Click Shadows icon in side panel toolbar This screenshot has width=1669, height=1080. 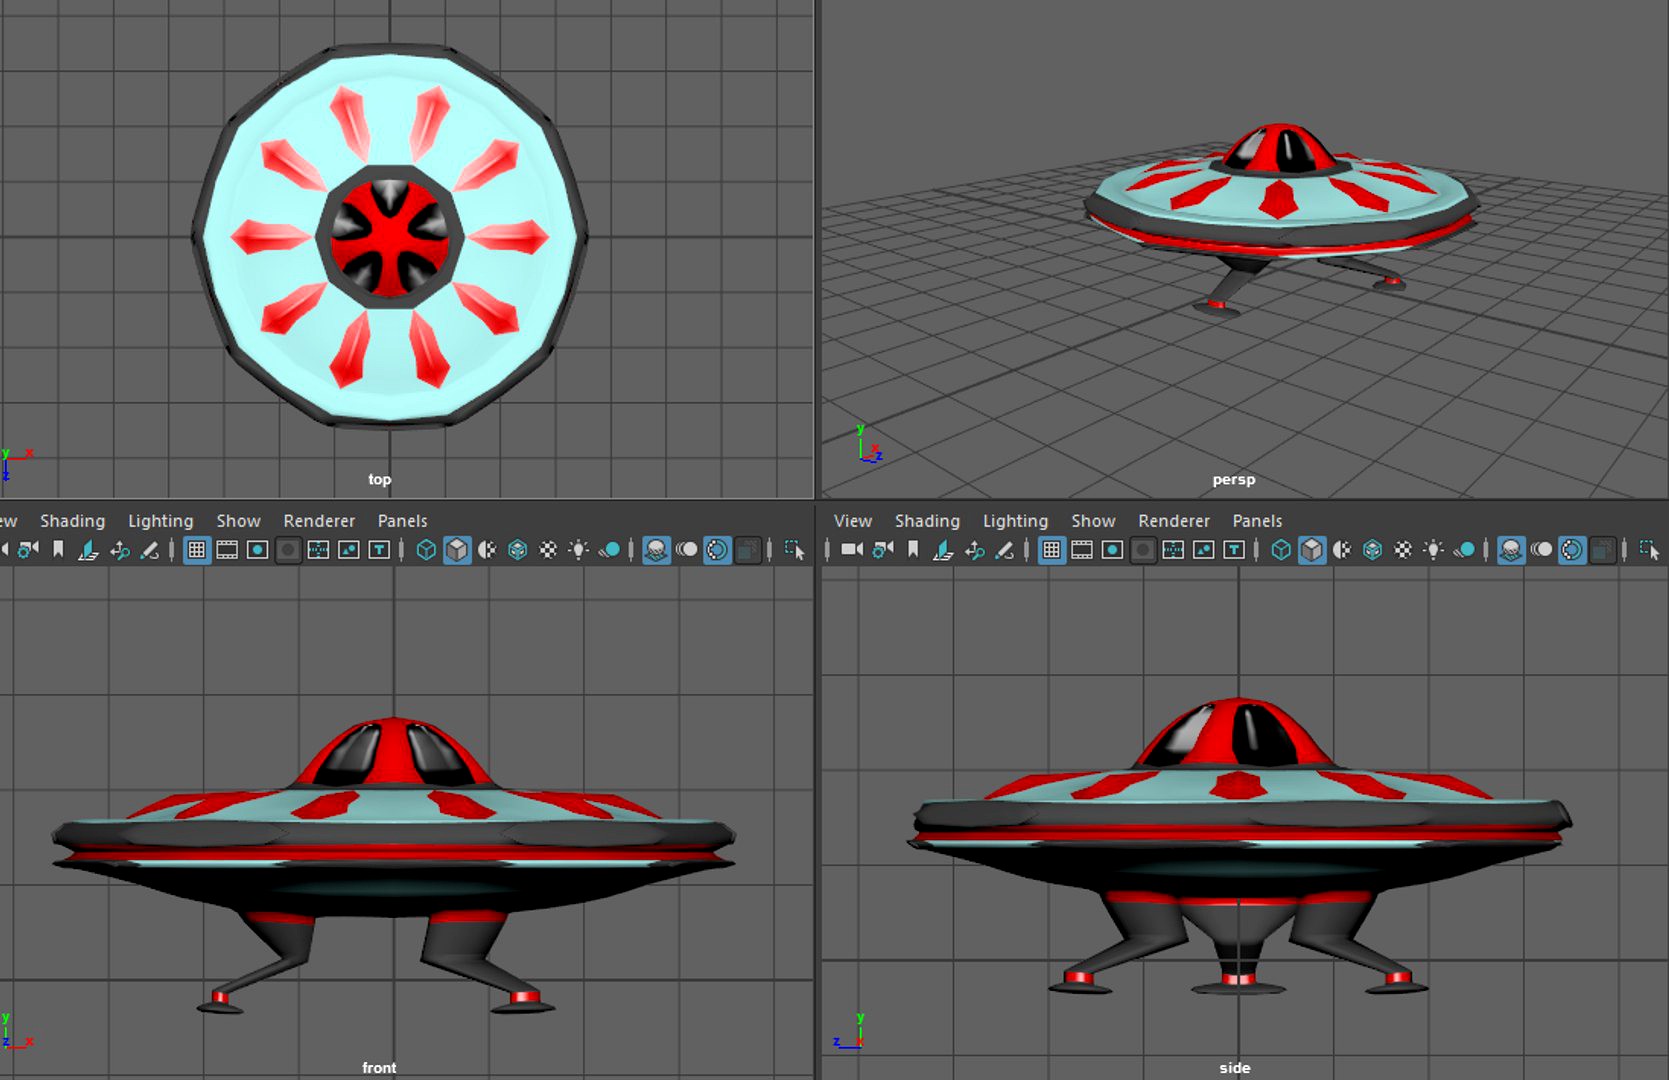click(1464, 549)
